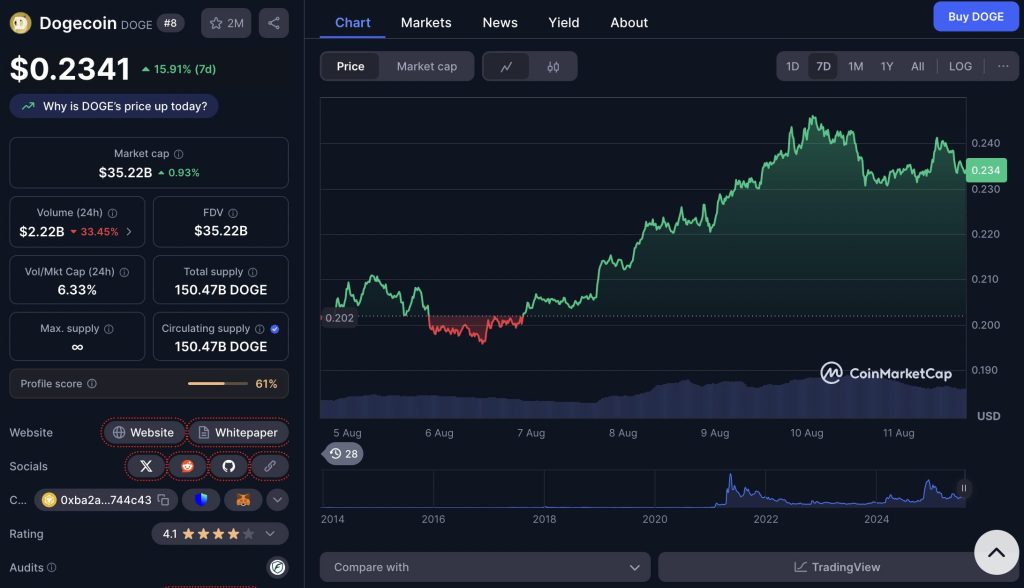Switch to the Markets tab
This screenshot has width=1024, height=588.
426,22
